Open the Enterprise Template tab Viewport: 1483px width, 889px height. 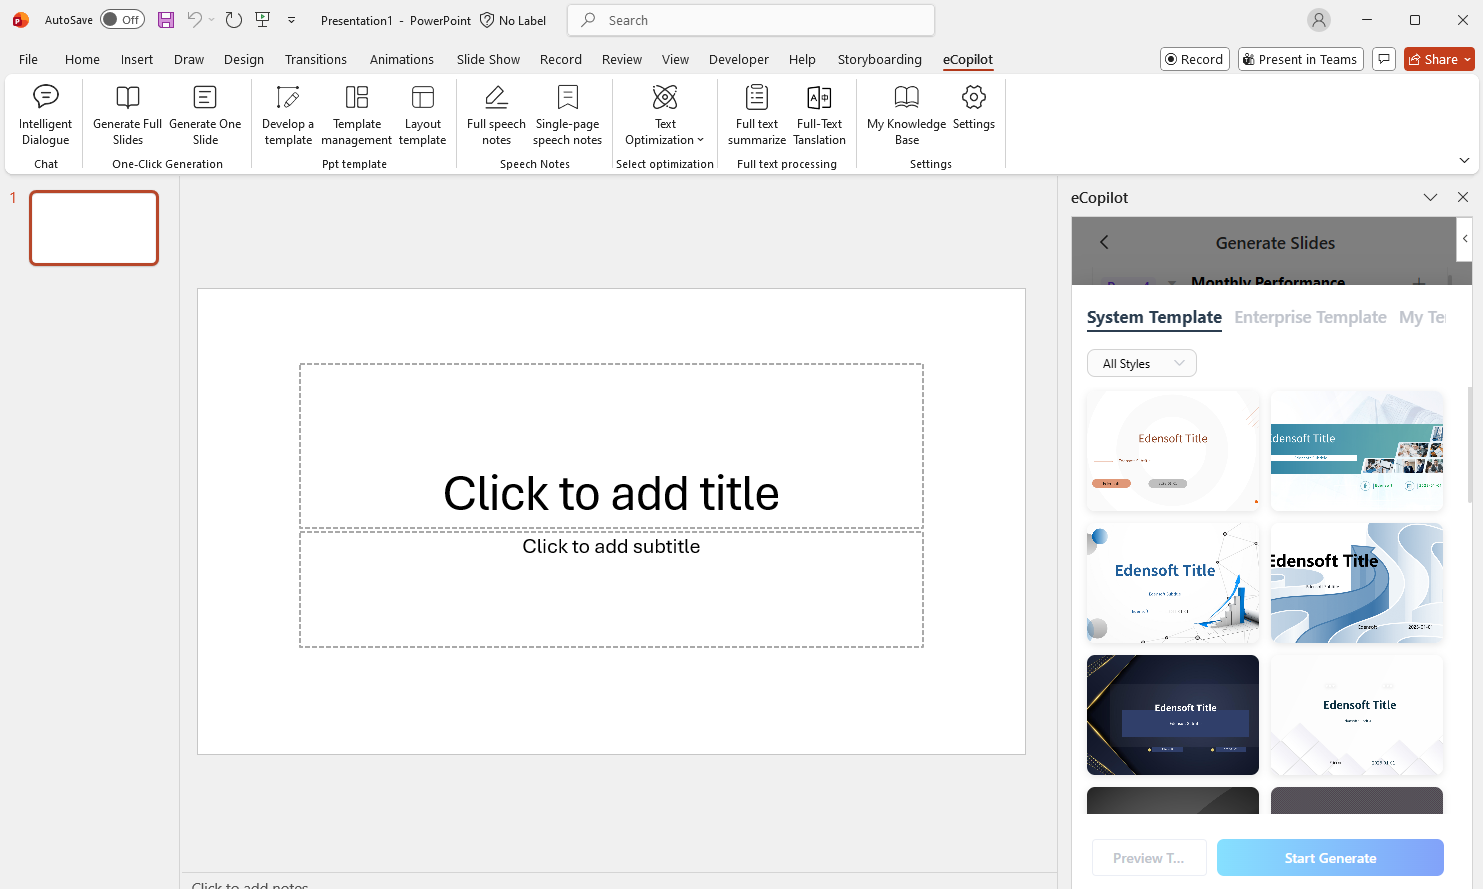click(x=1310, y=317)
